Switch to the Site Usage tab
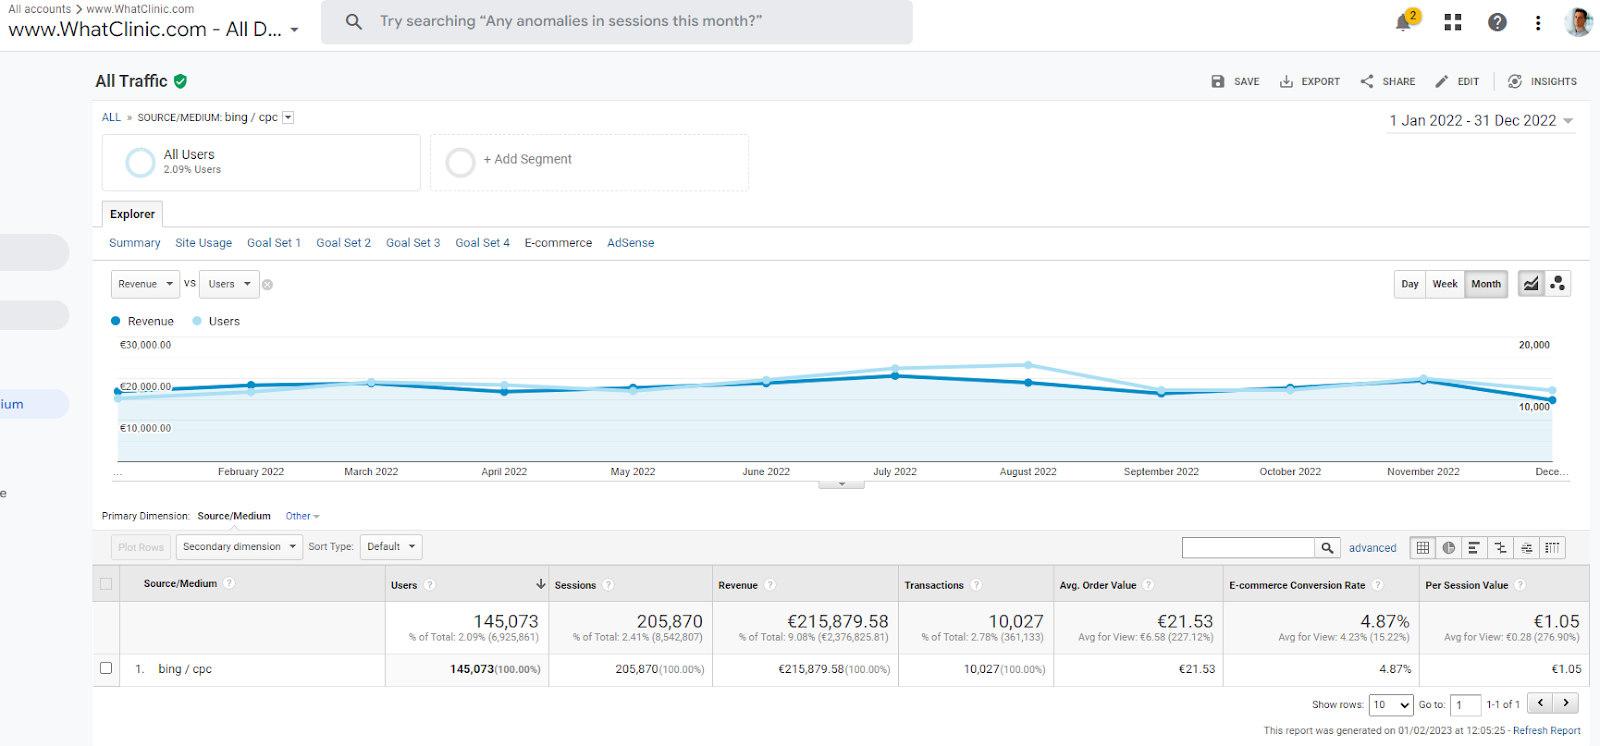The image size is (1600, 746). point(203,243)
